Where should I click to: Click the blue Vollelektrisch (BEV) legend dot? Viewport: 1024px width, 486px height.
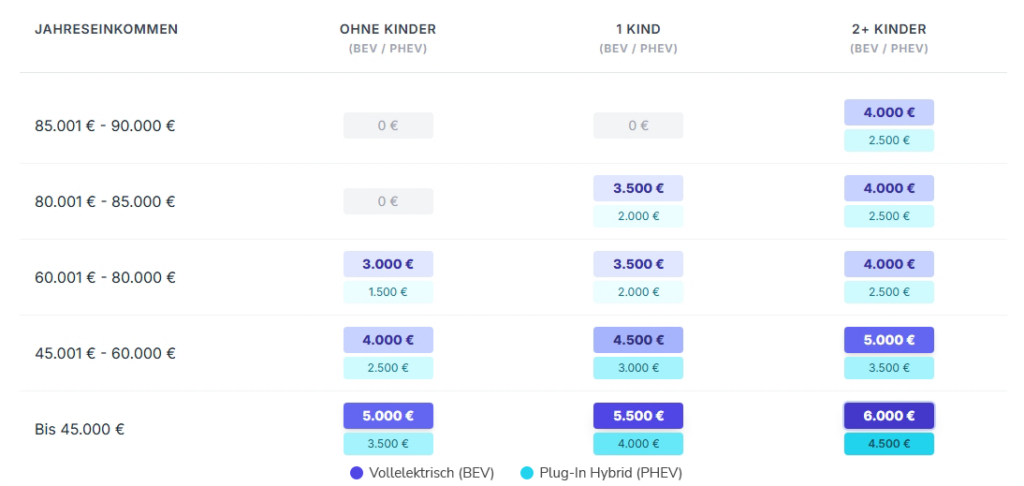coord(356,473)
